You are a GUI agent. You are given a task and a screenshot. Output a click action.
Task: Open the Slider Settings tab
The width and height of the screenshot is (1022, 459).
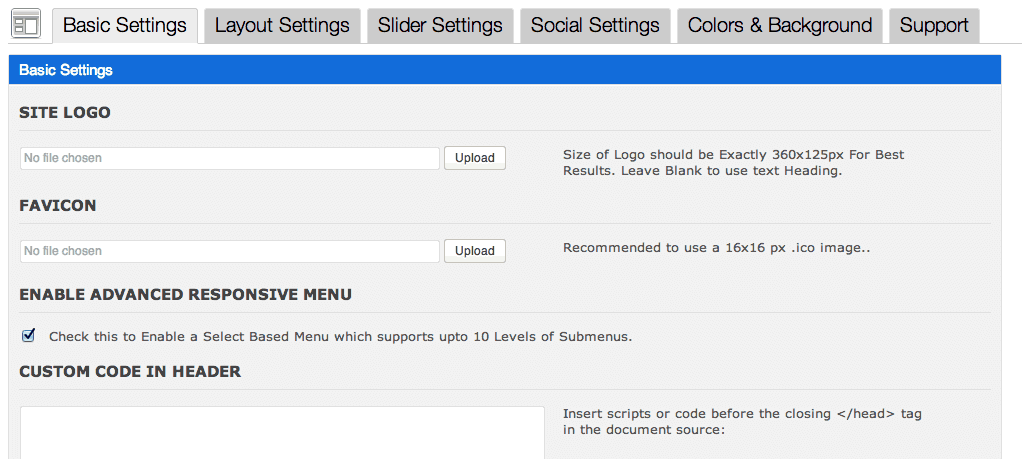pos(440,26)
